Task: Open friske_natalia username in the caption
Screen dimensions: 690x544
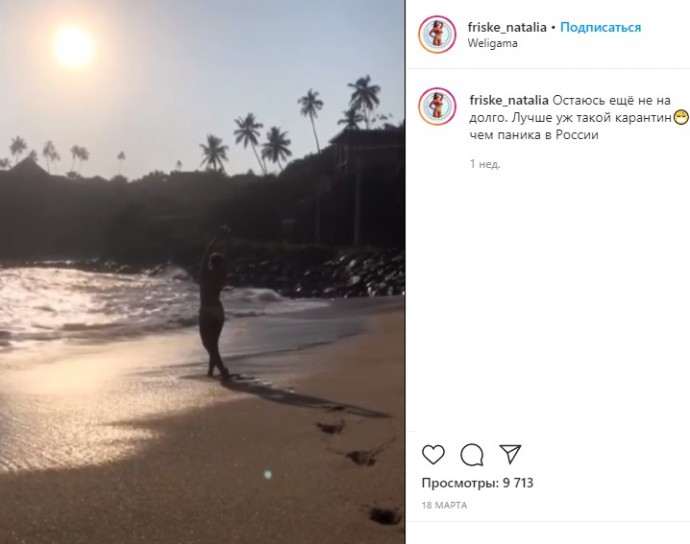Action: (x=509, y=100)
